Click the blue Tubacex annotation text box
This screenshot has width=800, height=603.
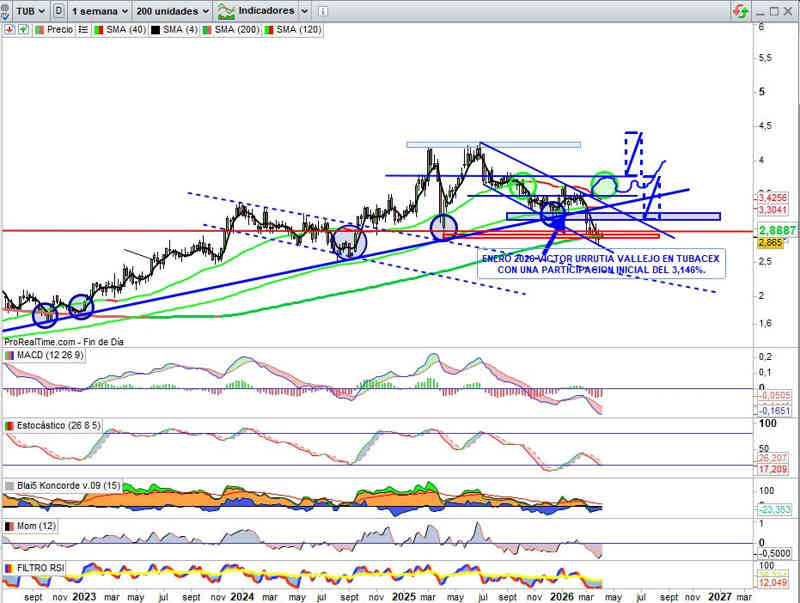pyautogui.click(x=602, y=264)
